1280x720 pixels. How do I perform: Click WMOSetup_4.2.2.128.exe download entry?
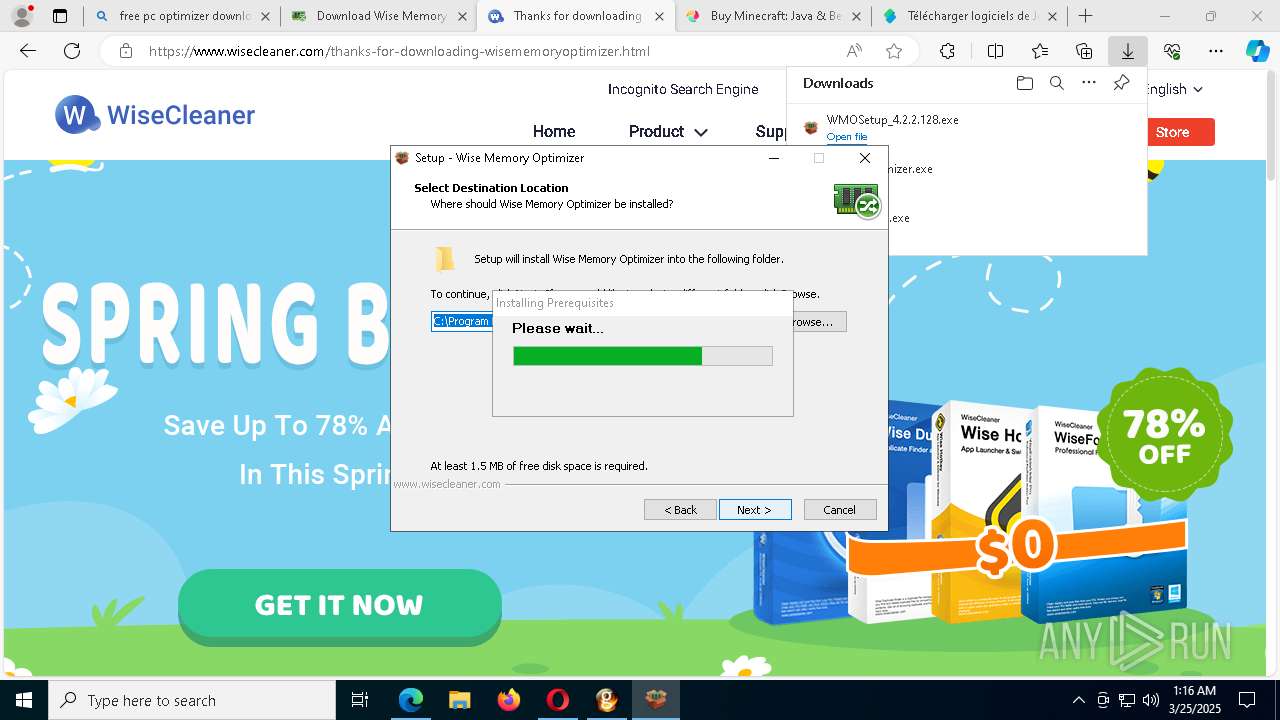tap(892, 119)
